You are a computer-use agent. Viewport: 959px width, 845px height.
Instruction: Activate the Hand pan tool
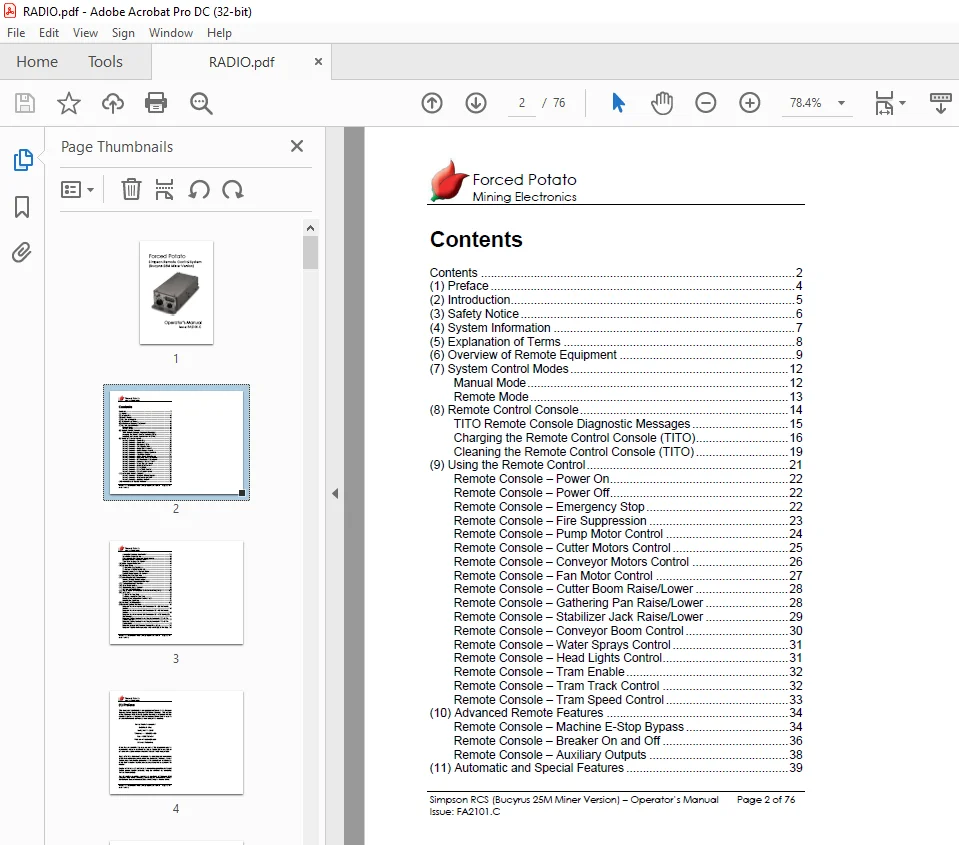point(662,103)
